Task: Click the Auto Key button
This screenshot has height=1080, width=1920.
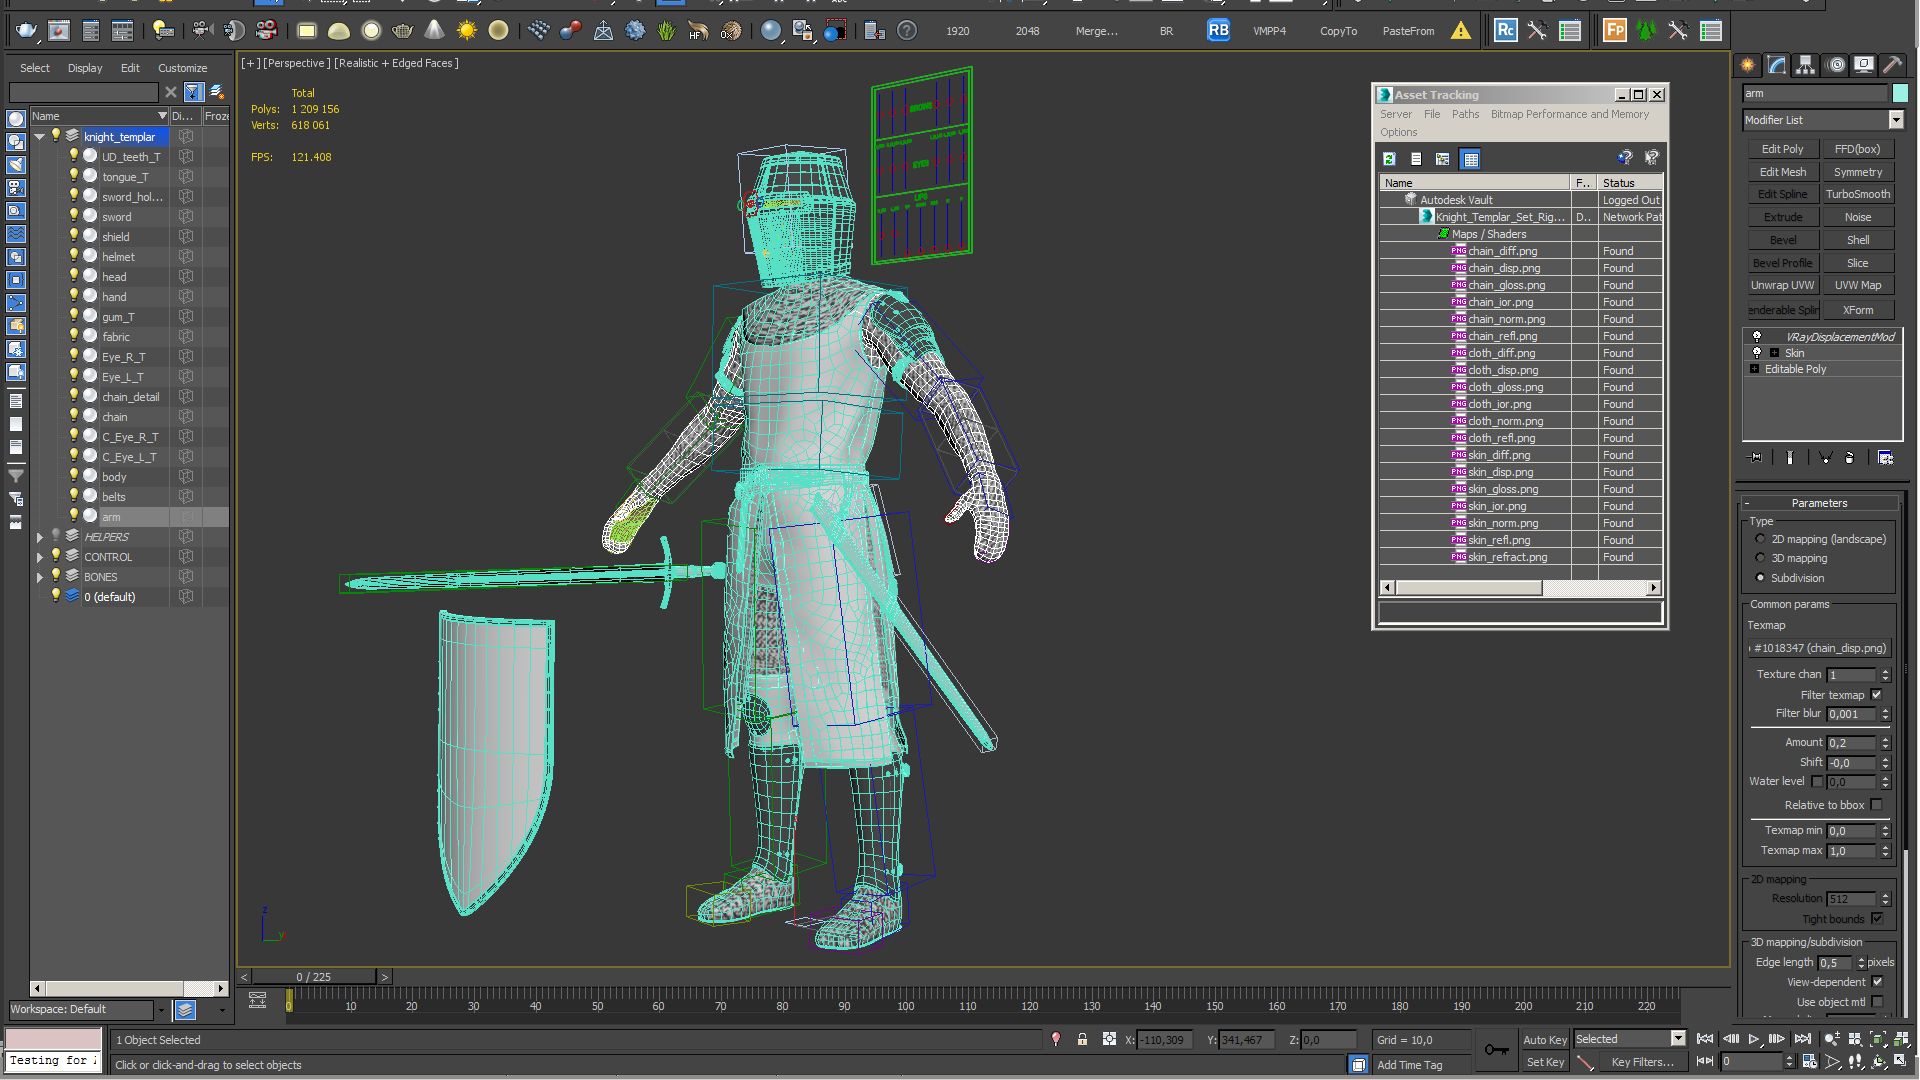Action: click(x=1545, y=1040)
